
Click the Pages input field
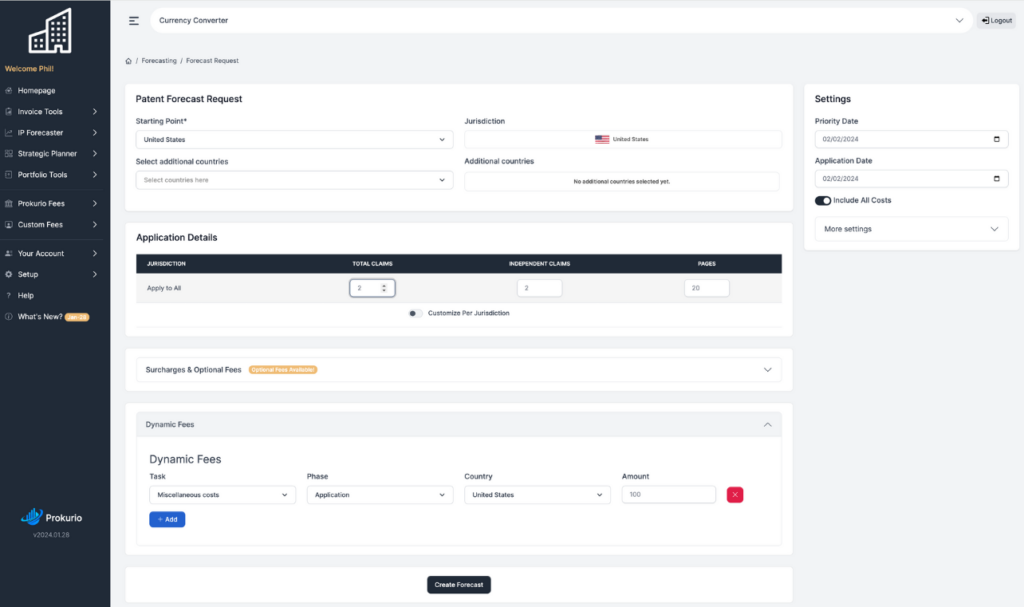[x=707, y=288]
